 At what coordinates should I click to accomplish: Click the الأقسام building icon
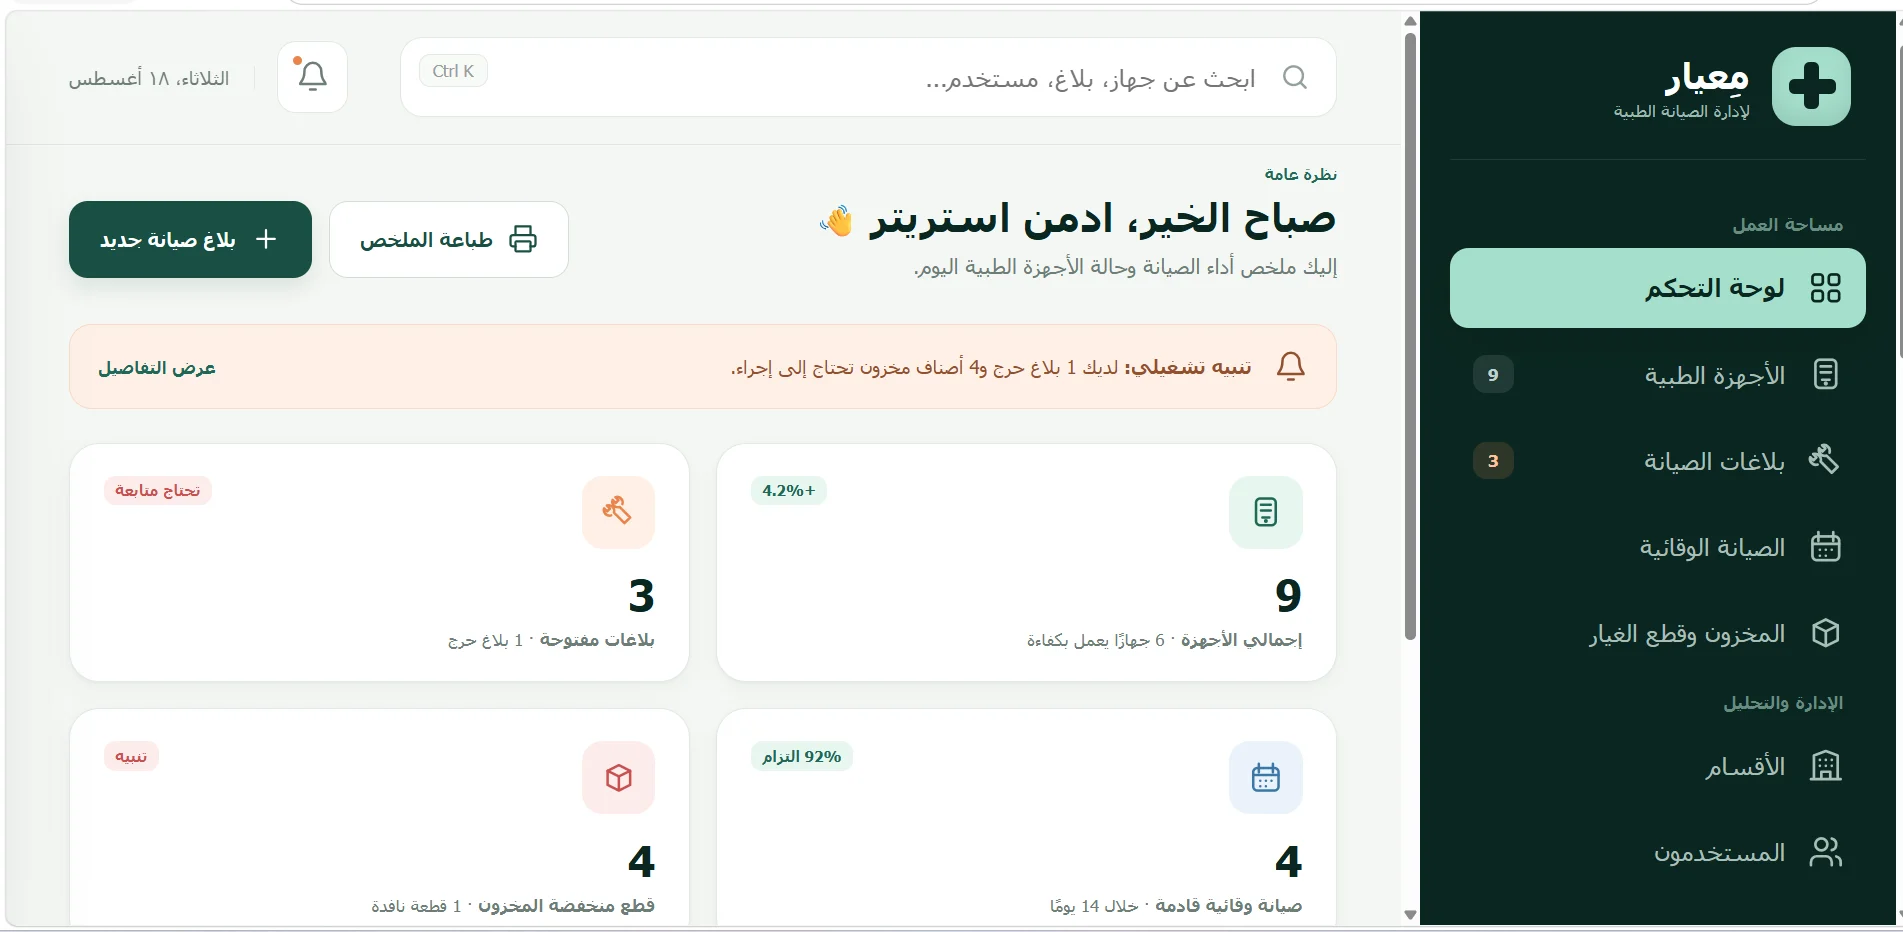(1825, 766)
